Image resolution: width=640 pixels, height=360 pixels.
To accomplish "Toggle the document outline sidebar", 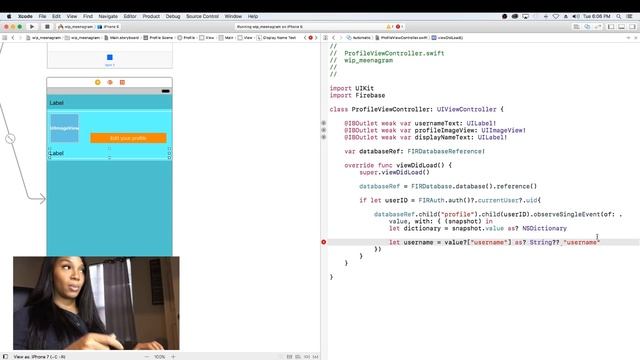I will click(5, 356).
